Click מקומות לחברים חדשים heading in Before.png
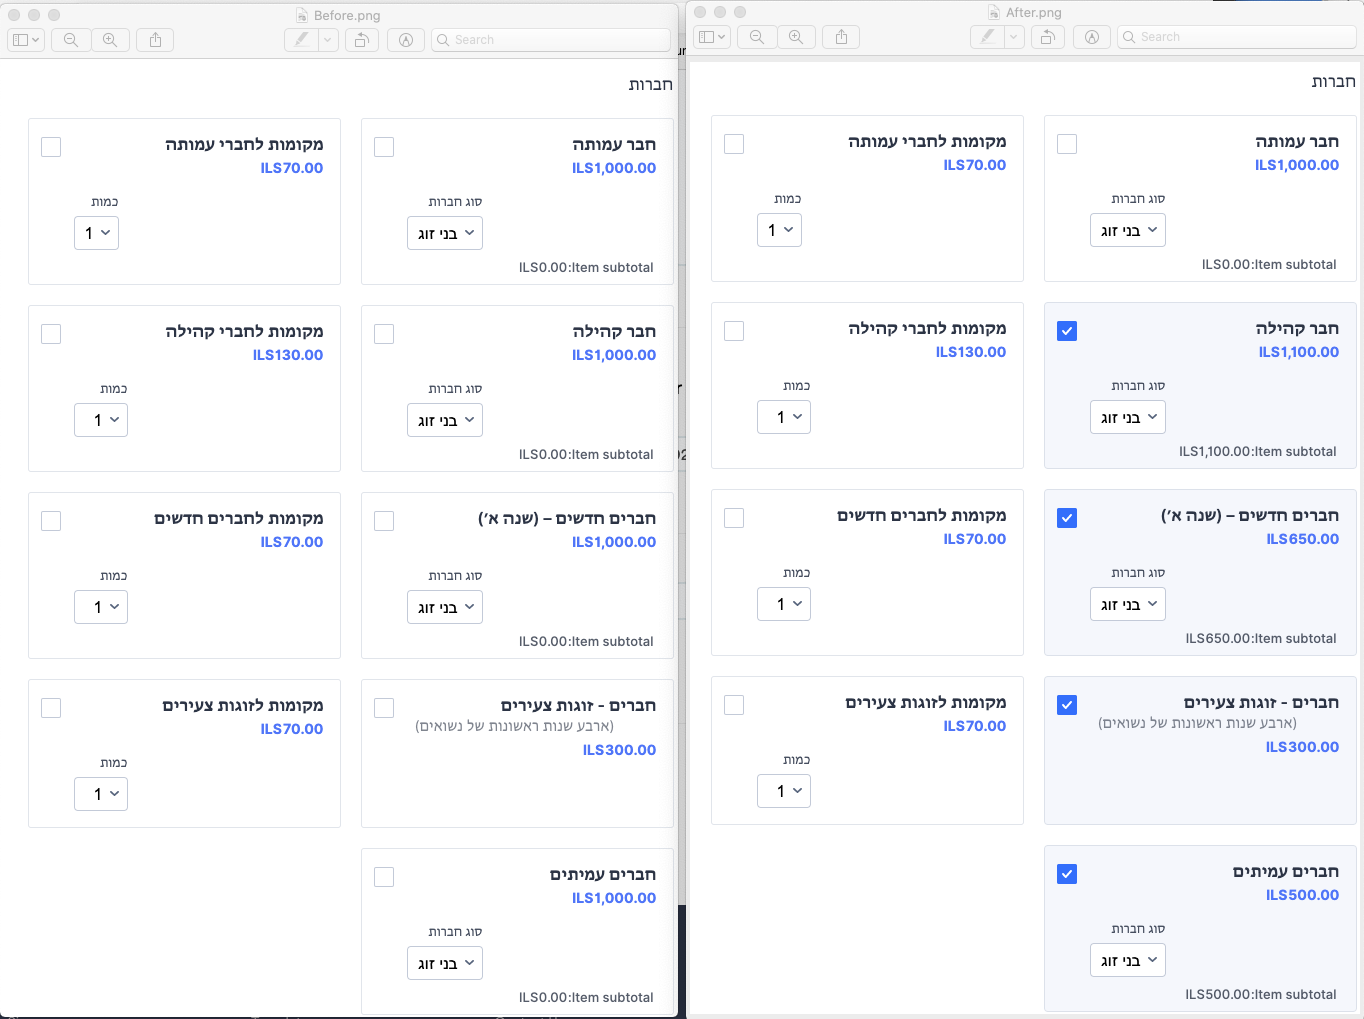Screen dimensions: 1364x1019 click(x=239, y=518)
